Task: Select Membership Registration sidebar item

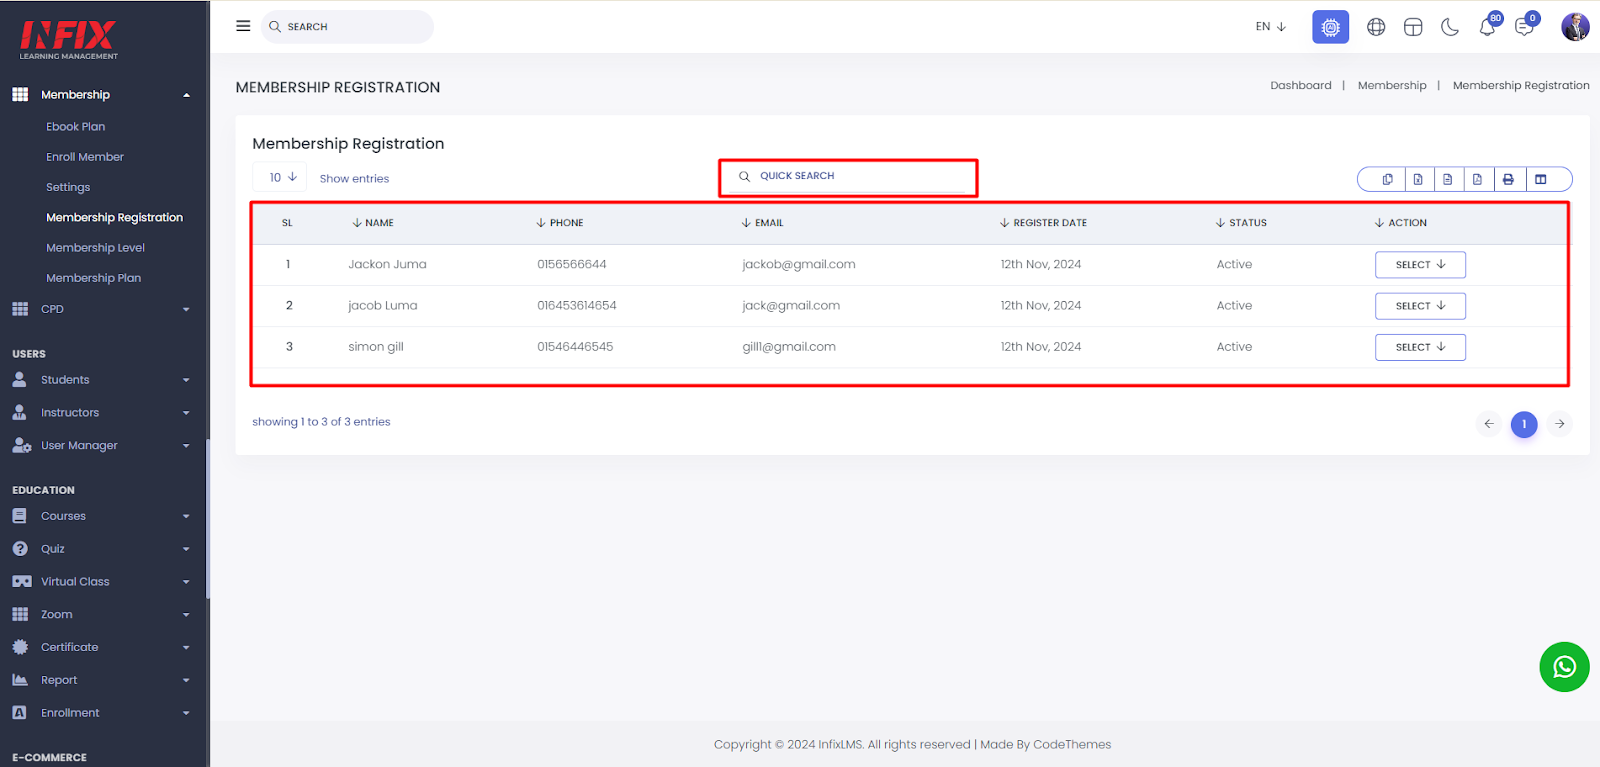Action: point(114,217)
